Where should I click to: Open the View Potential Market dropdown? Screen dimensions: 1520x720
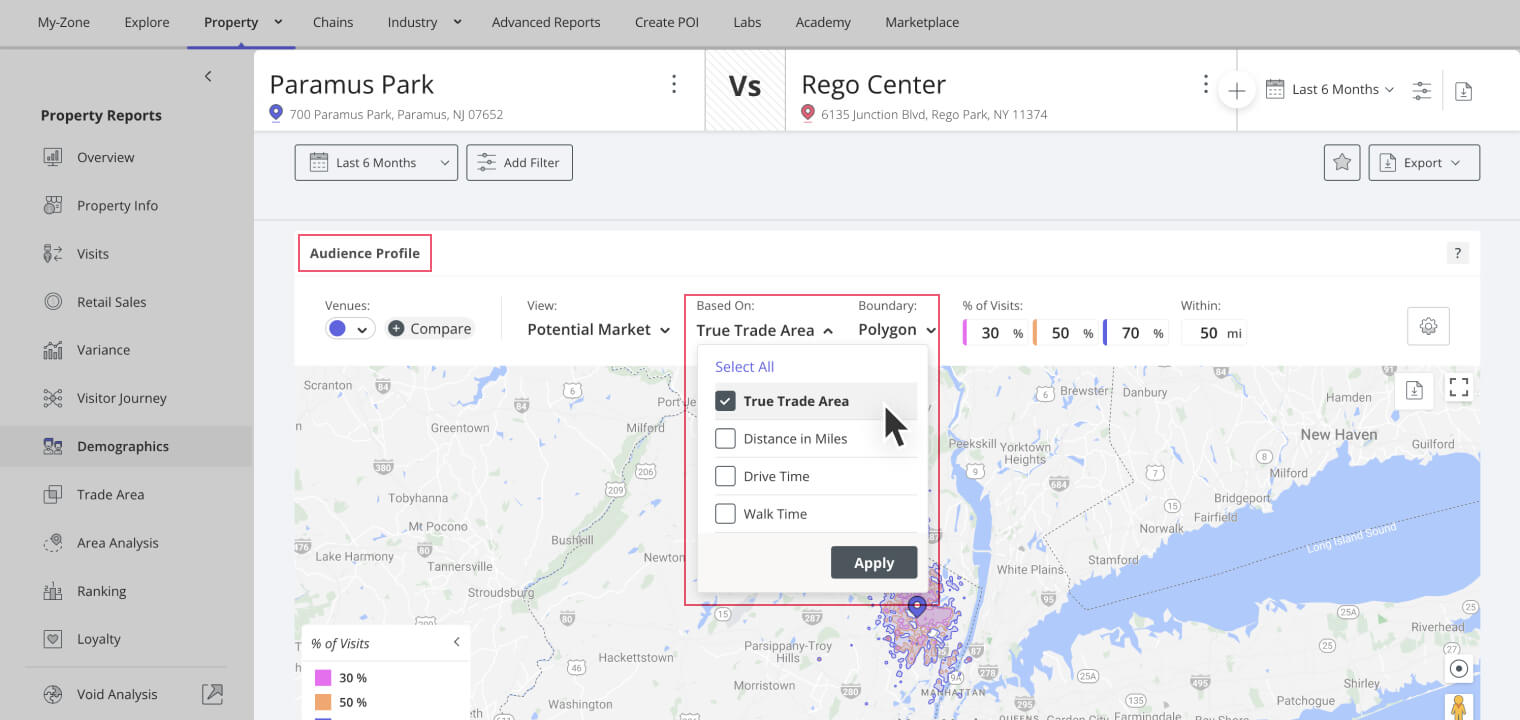pyautogui.click(x=598, y=330)
